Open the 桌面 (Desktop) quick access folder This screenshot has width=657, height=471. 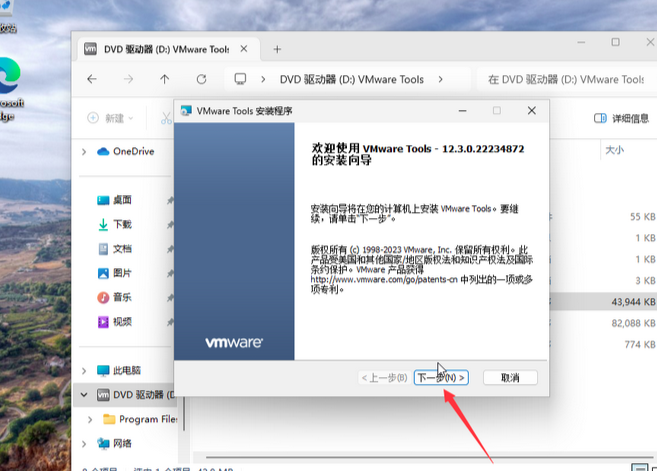(121, 200)
